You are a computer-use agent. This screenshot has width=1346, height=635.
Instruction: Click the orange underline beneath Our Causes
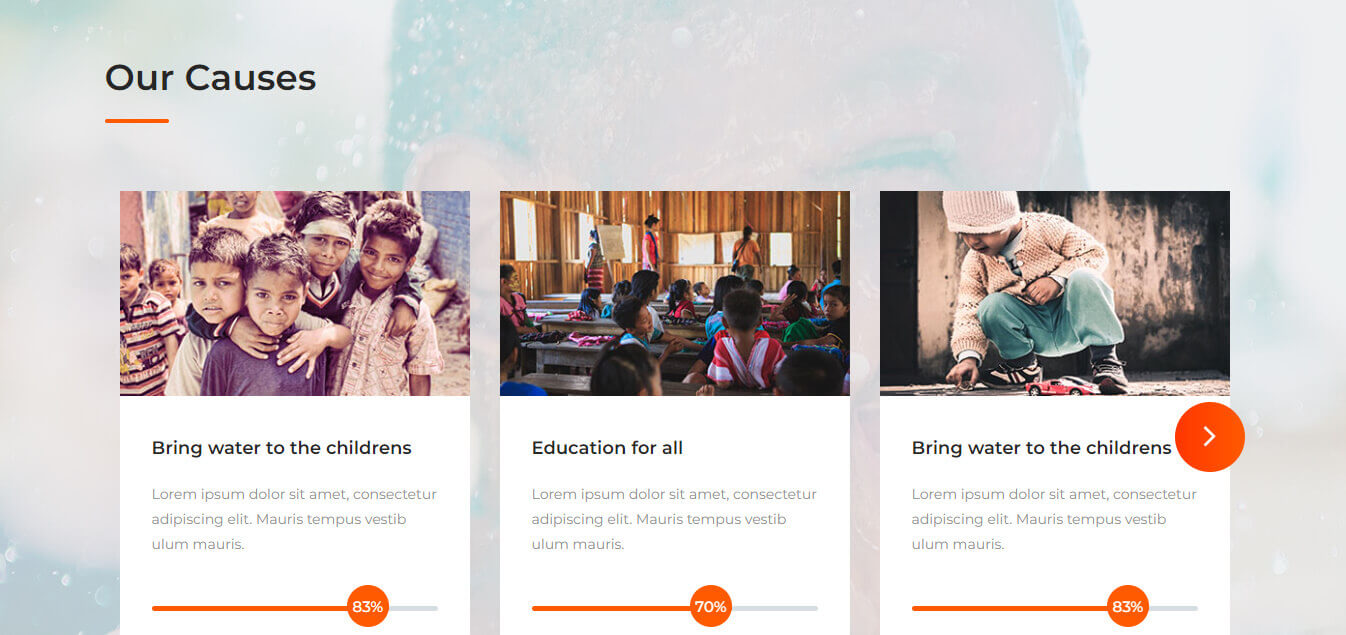(137, 121)
